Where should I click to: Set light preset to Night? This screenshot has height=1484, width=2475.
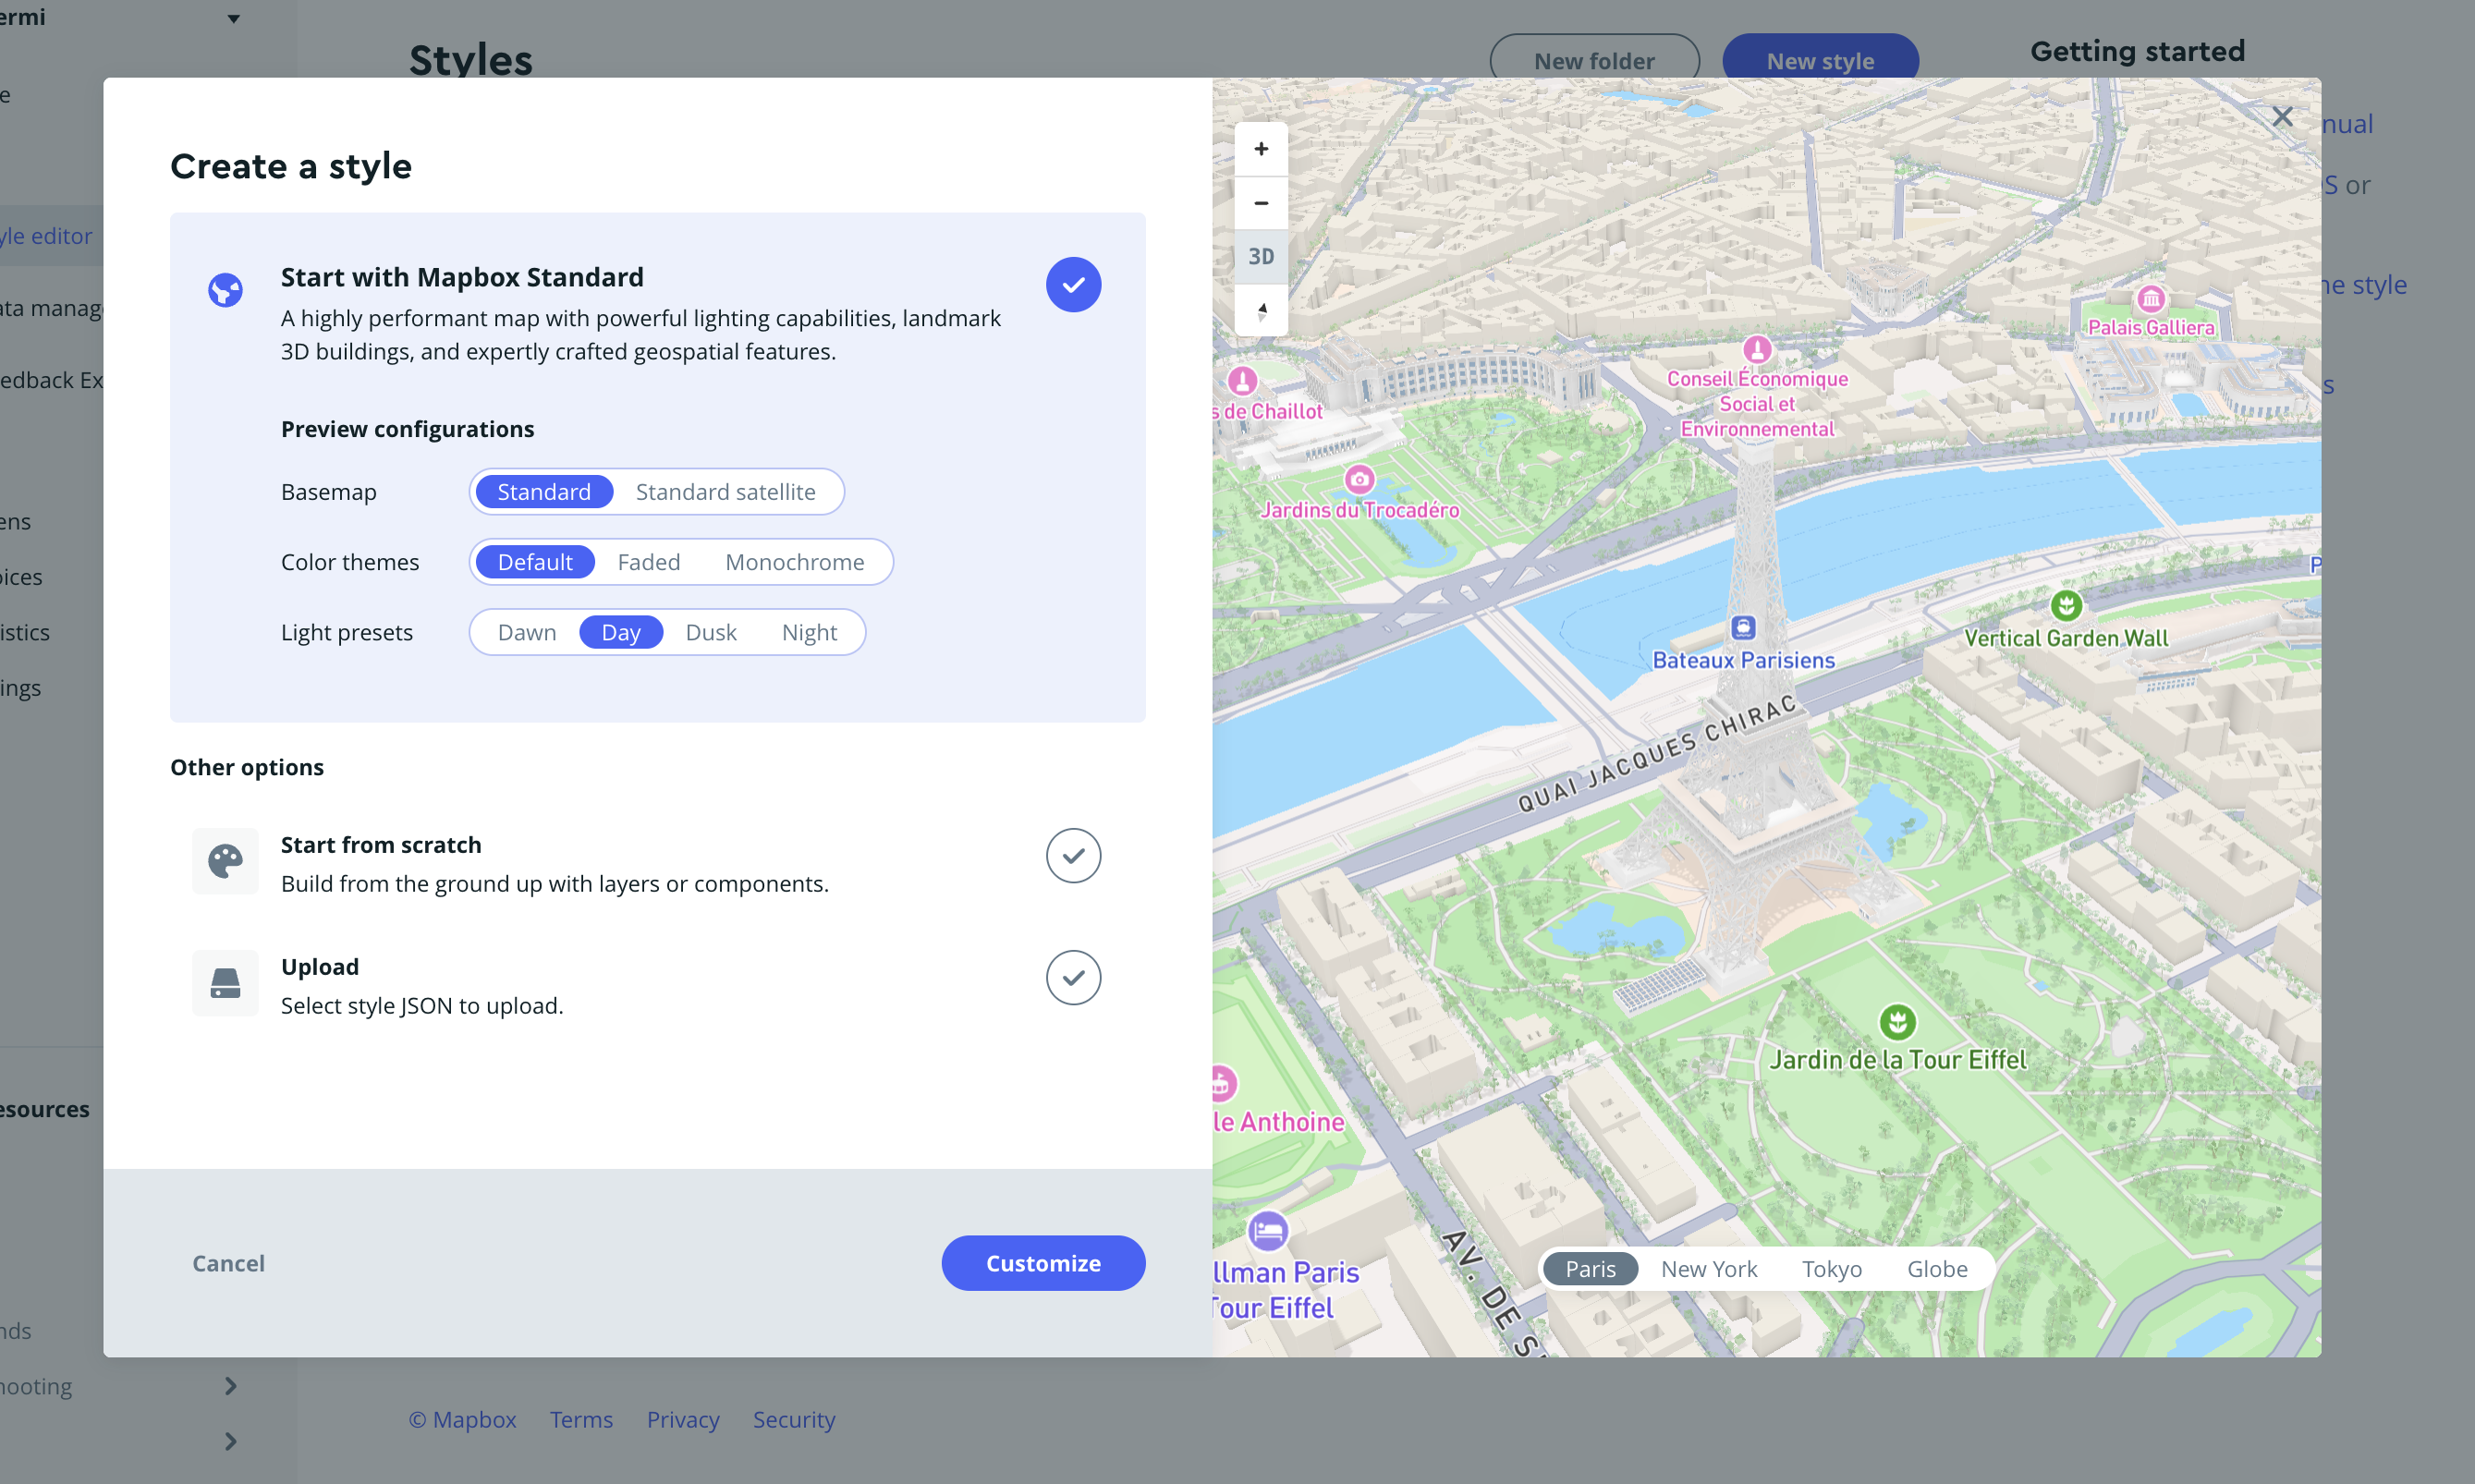pos(809,632)
